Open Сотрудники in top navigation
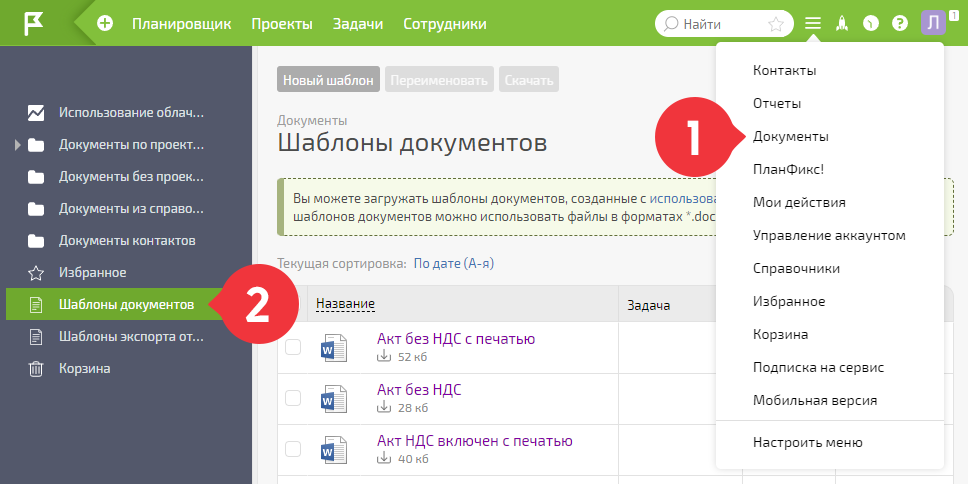Viewport: 968px width, 484px height. [x=444, y=24]
